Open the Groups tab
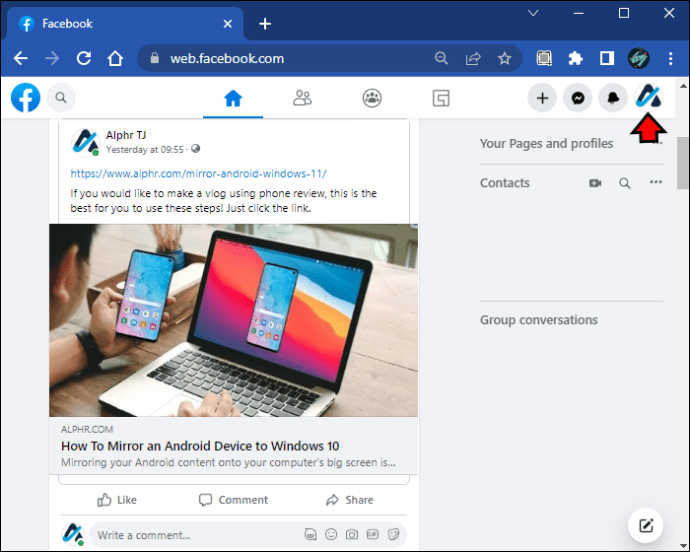This screenshot has width=690, height=552. pos(372,98)
